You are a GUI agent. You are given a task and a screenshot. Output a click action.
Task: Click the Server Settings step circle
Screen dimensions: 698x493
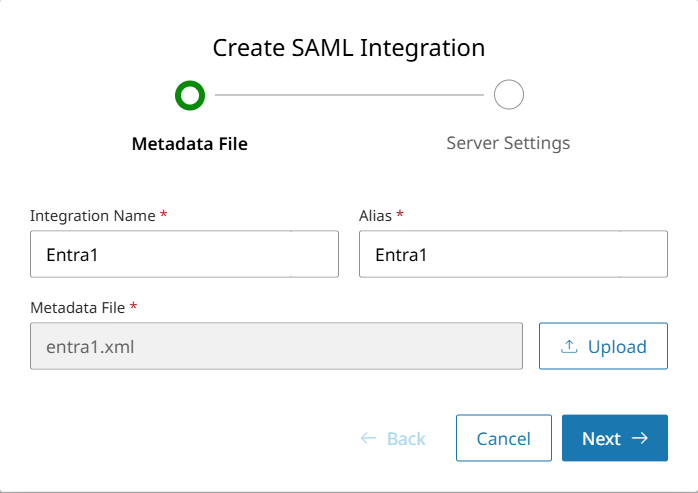coord(508,94)
